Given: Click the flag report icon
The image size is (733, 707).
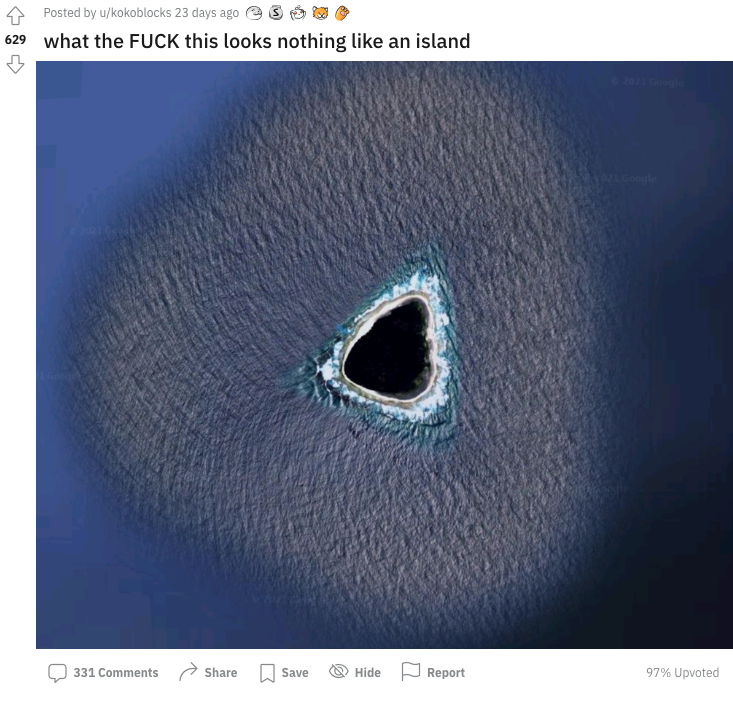Looking at the screenshot, I should point(411,671).
